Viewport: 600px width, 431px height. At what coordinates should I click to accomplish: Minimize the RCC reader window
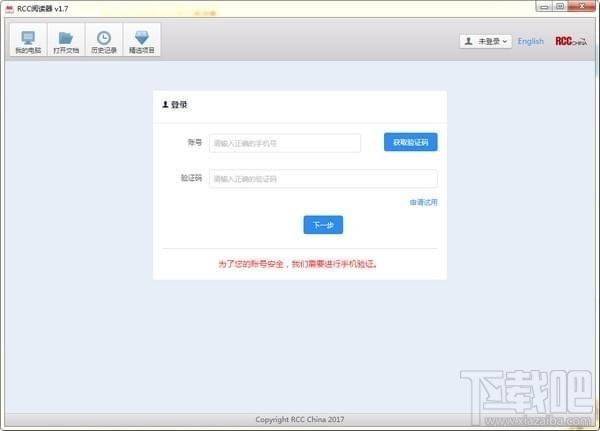pyautogui.click(x=544, y=7)
